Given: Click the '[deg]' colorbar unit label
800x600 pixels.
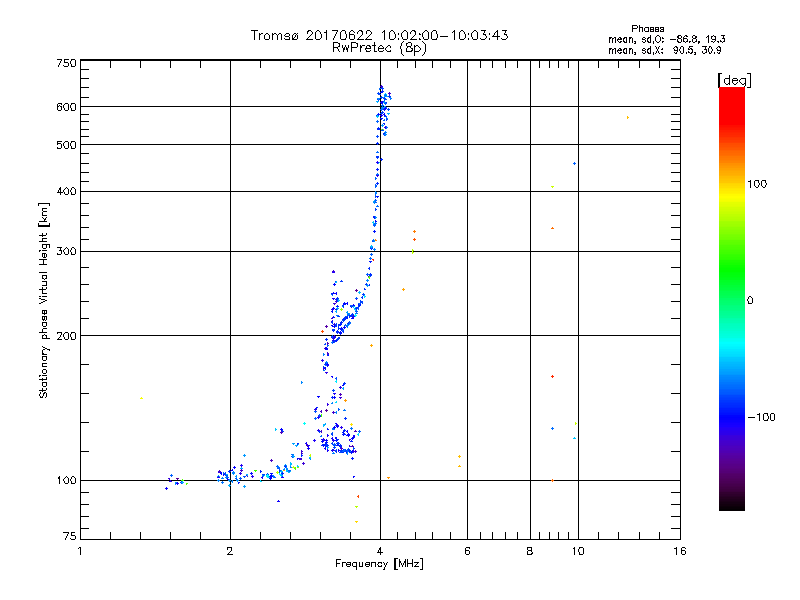Looking at the screenshot, I should click(x=734, y=80).
